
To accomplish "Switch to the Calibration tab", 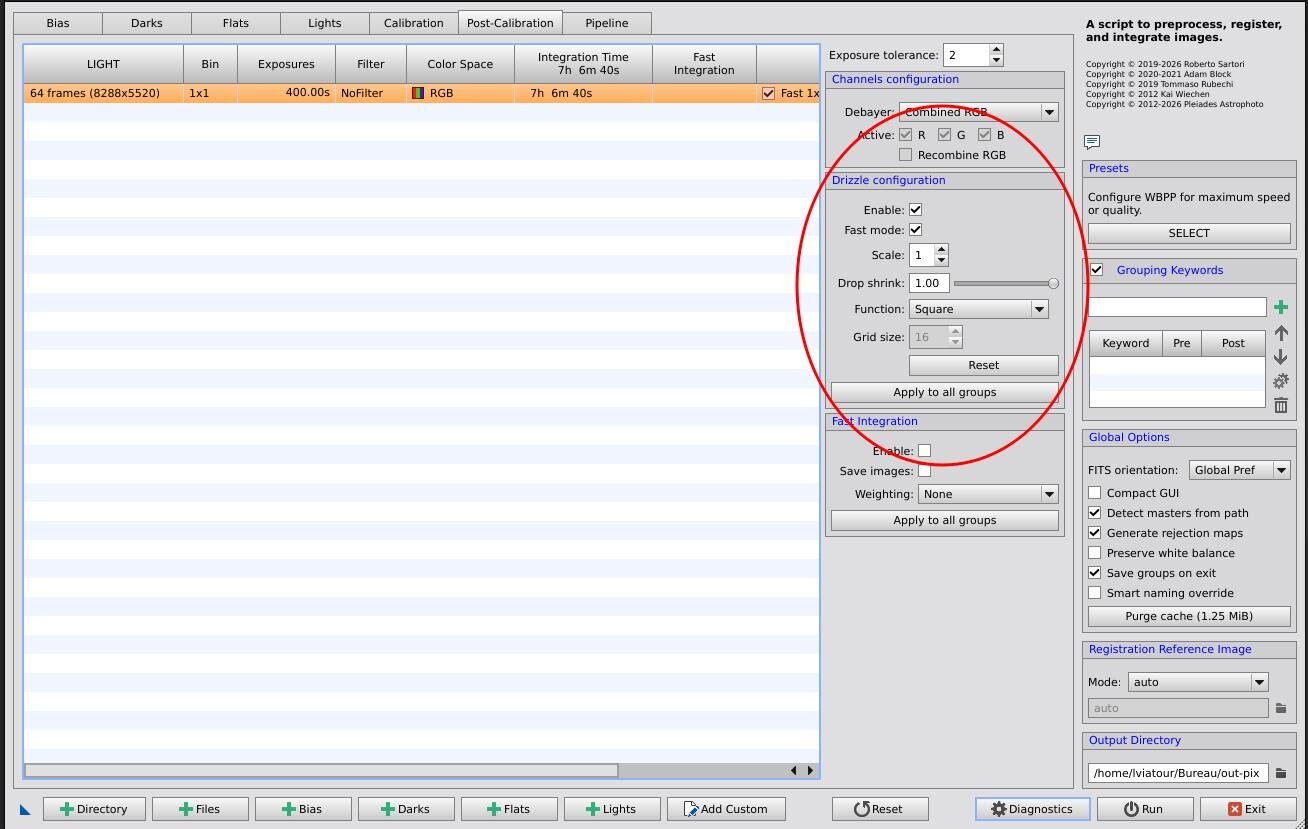I will (414, 23).
